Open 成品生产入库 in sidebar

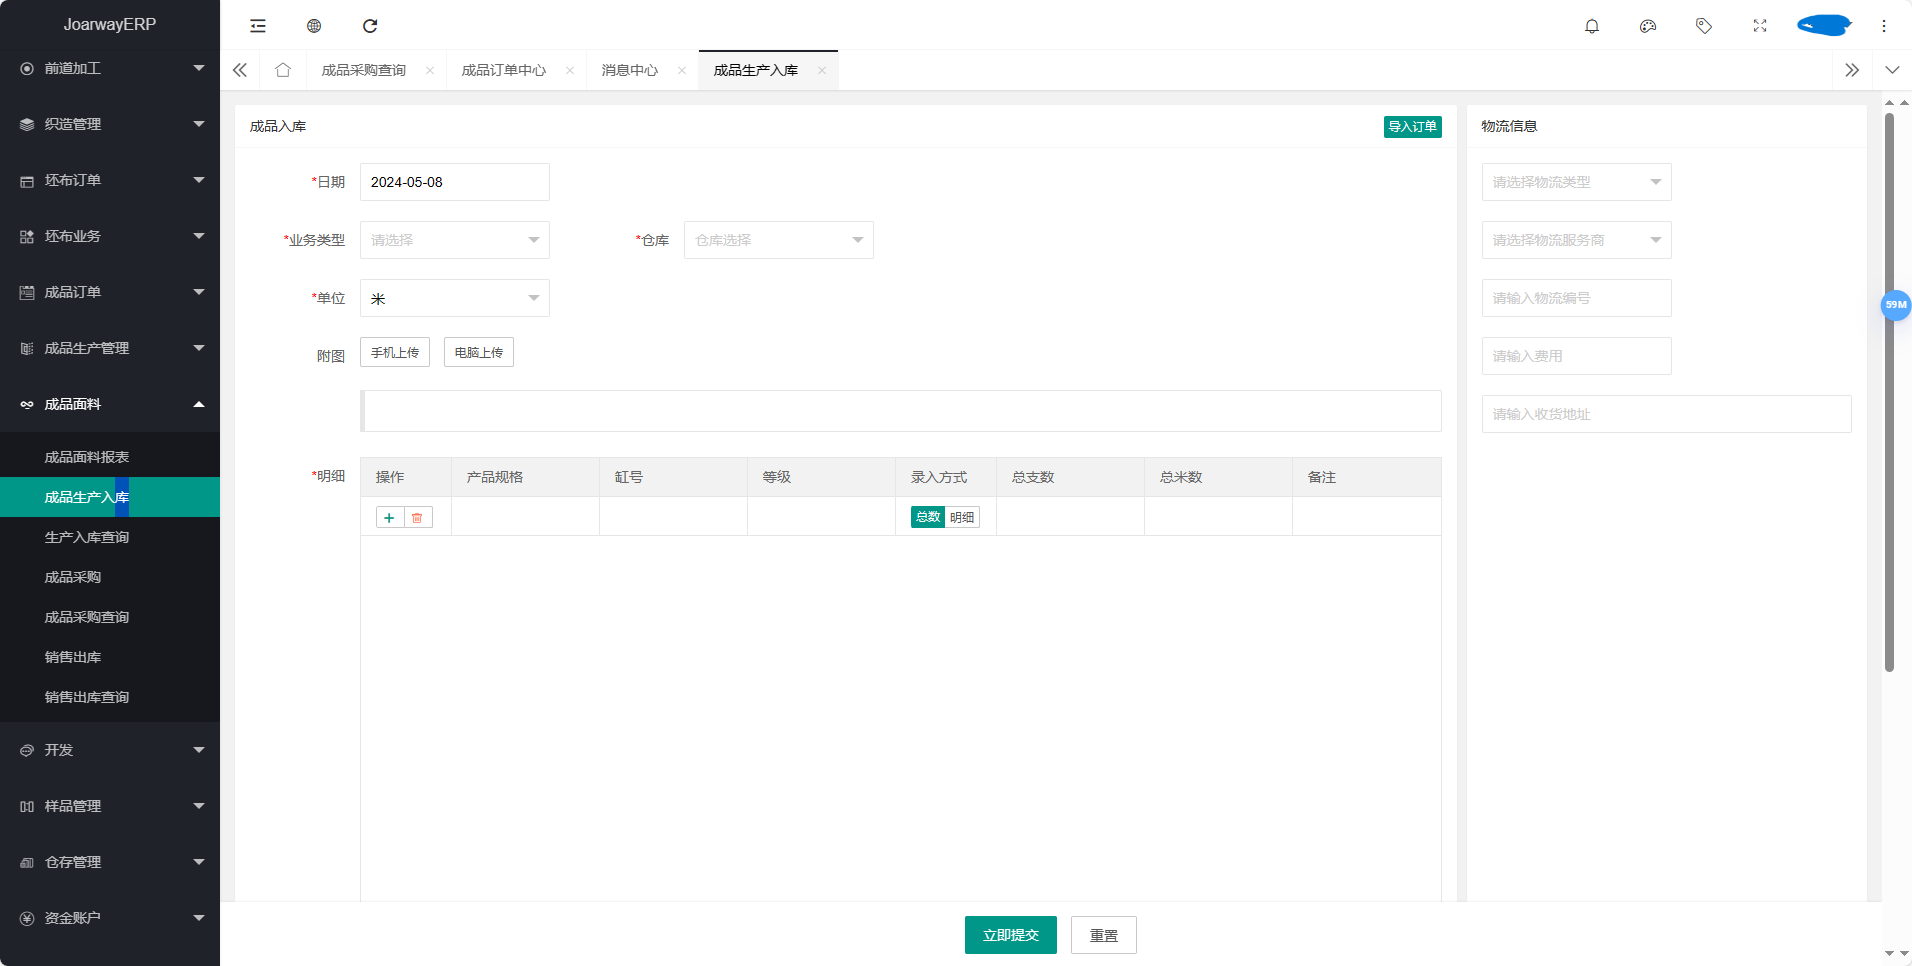tap(110, 497)
